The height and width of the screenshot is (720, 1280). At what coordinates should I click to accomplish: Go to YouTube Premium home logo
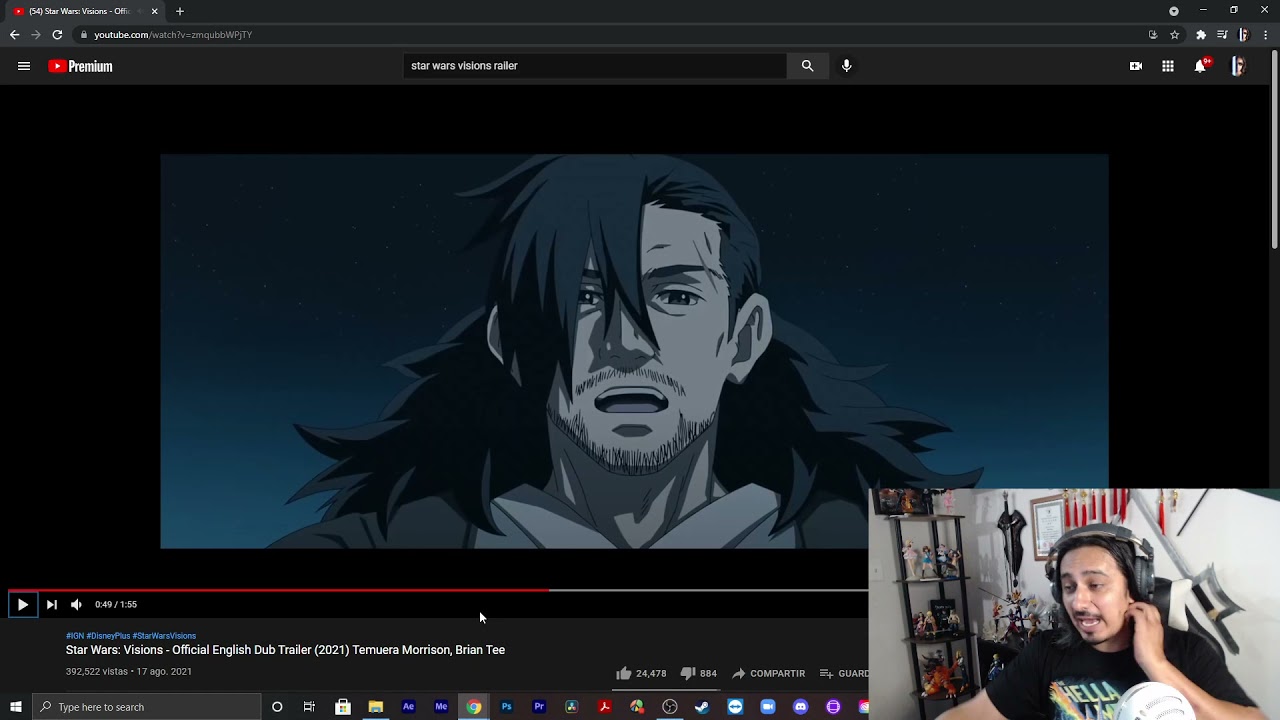click(x=80, y=66)
